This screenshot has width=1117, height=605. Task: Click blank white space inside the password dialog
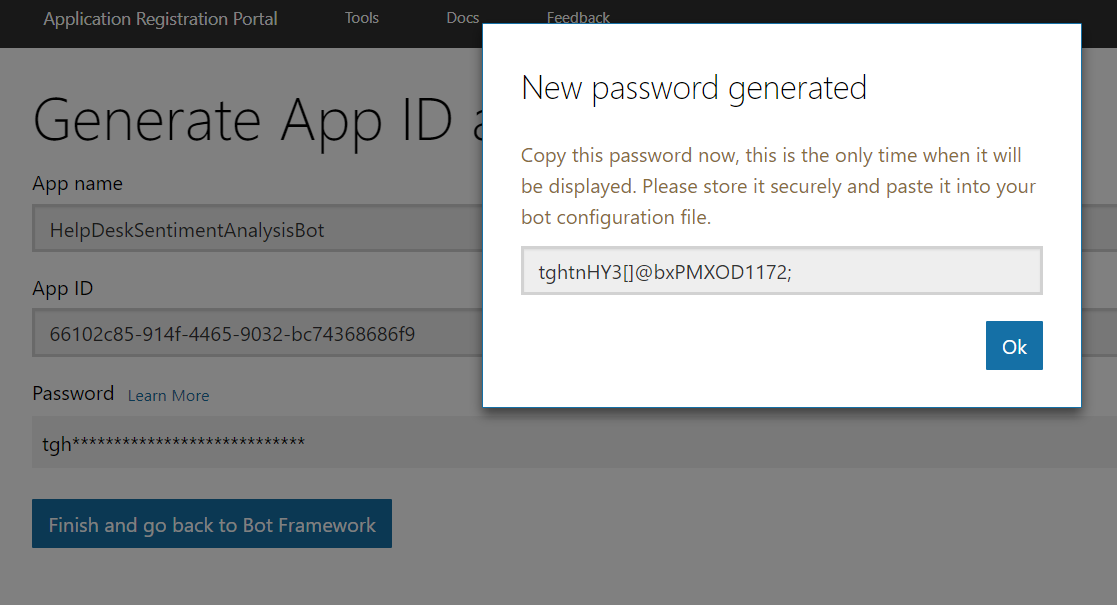click(x=712, y=349)
